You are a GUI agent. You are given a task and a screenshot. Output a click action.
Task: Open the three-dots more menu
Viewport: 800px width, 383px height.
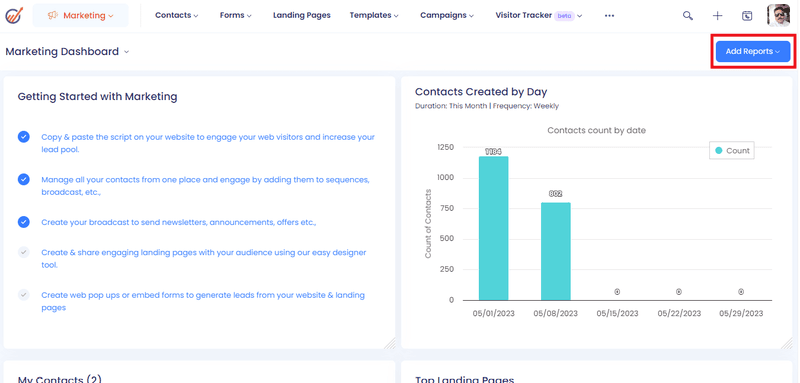coord(609,16)
